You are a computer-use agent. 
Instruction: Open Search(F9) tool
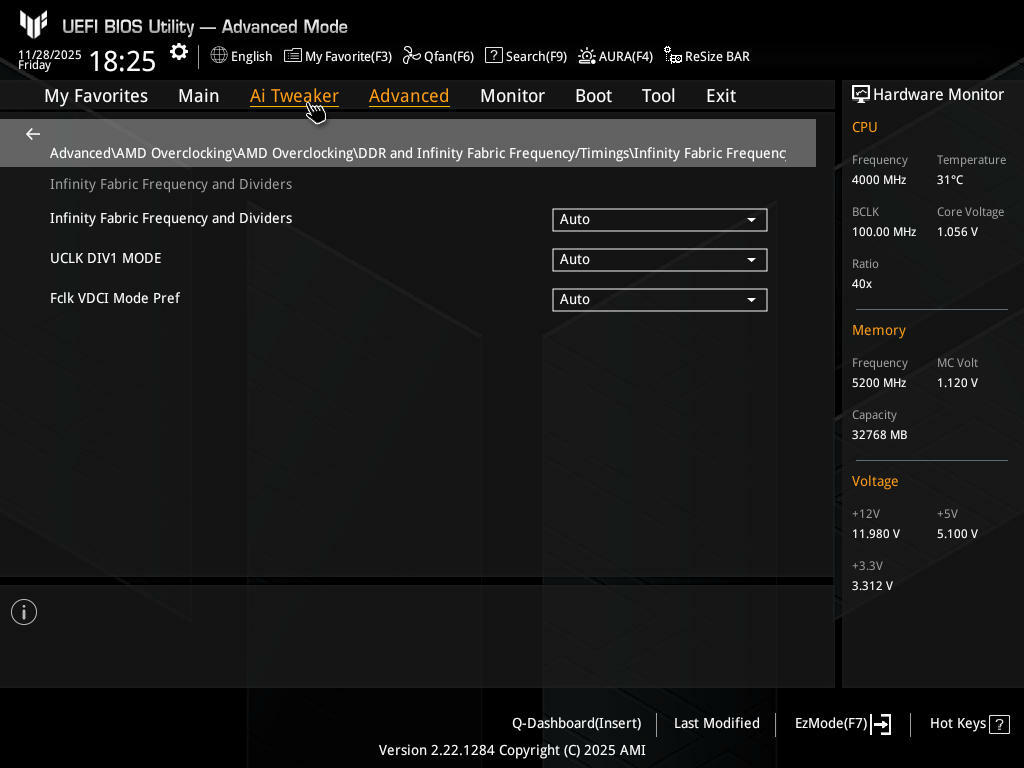526,56
